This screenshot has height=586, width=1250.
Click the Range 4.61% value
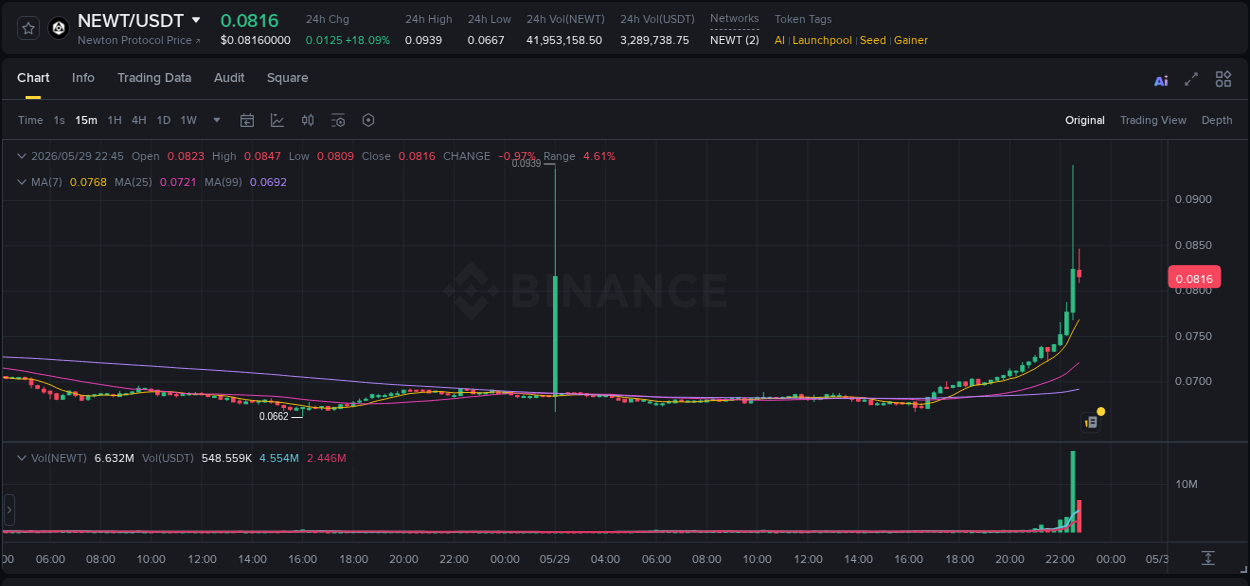coord(599,156)
